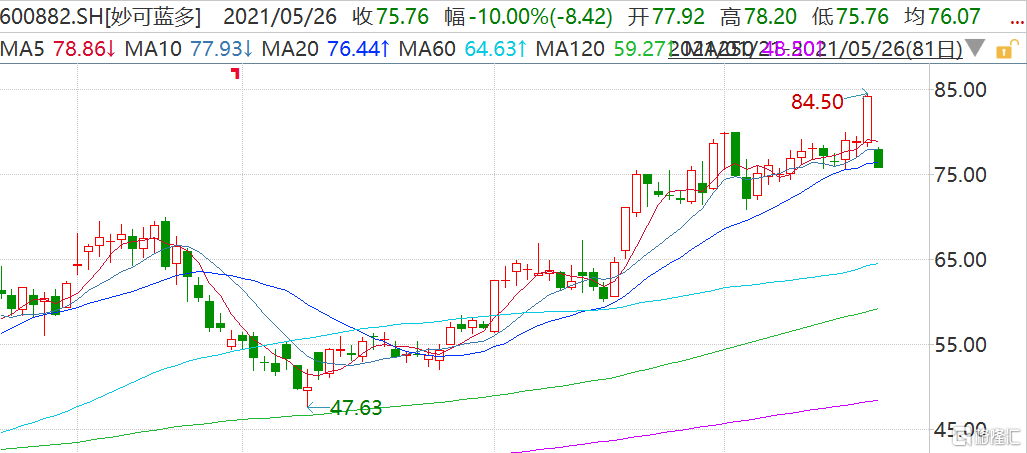
Task: Click the 85.00 price axis label
Action: click(x=961, y=88)
